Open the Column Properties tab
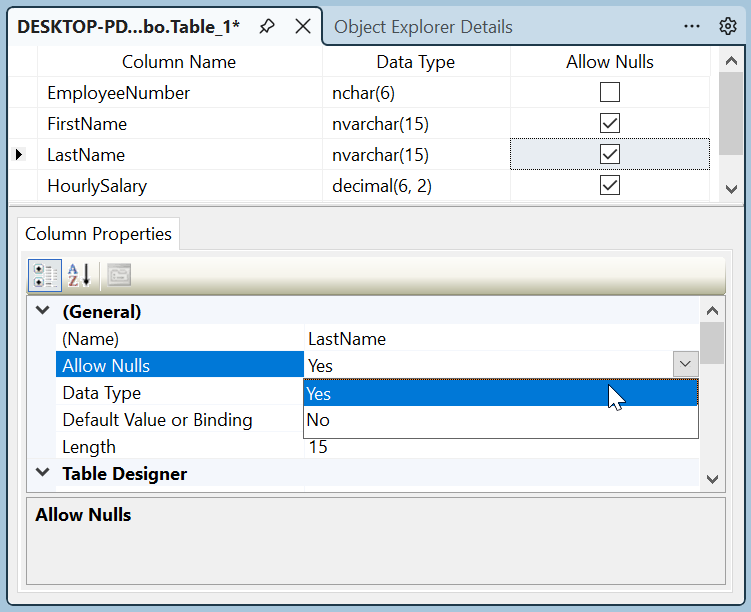751x612 pixels. pyautogui.click(x=98, y=234)
